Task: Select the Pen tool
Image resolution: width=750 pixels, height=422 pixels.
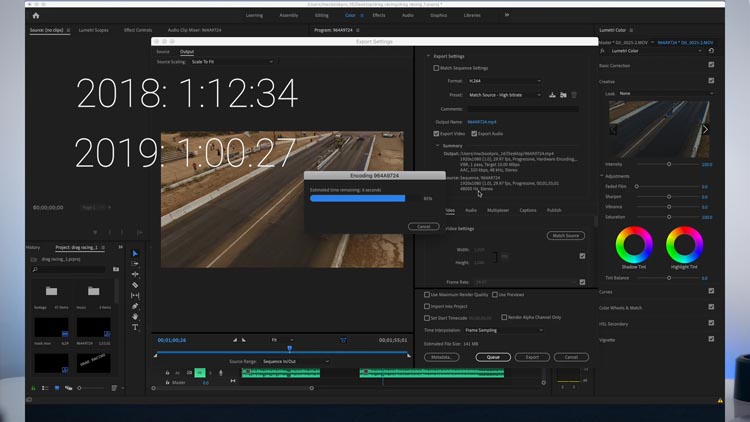Action: coord(135,306)
